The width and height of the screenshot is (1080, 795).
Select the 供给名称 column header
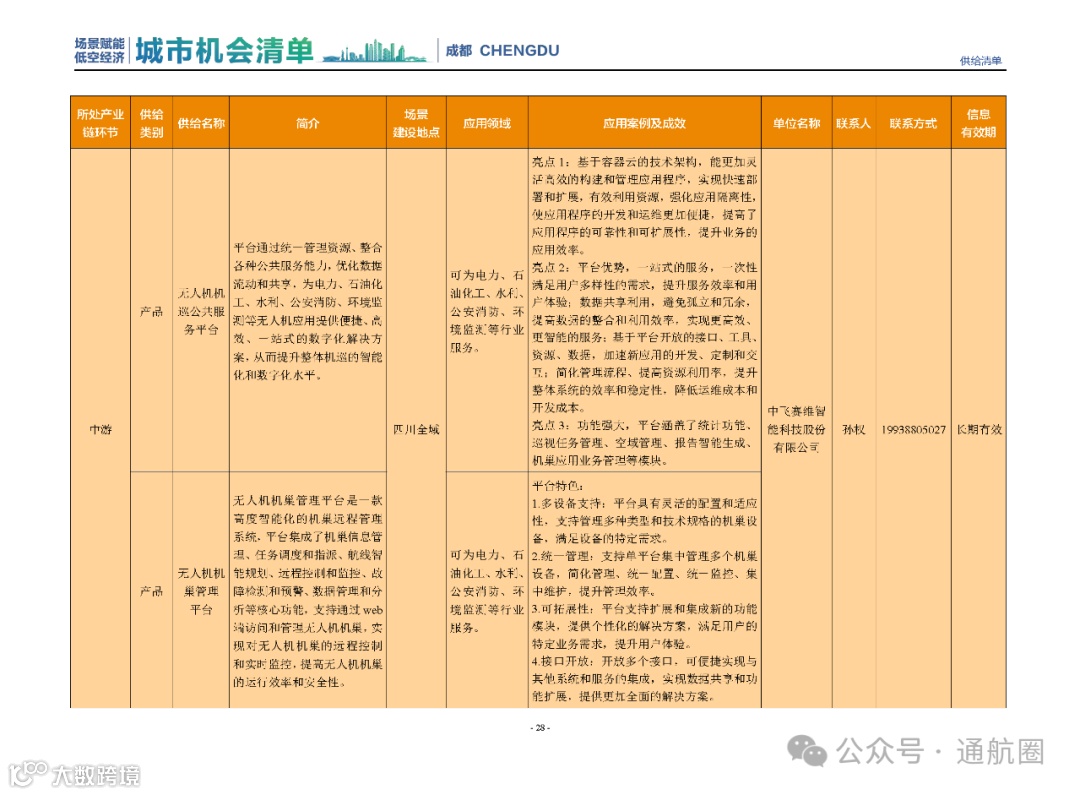click(x=201, y=123)
